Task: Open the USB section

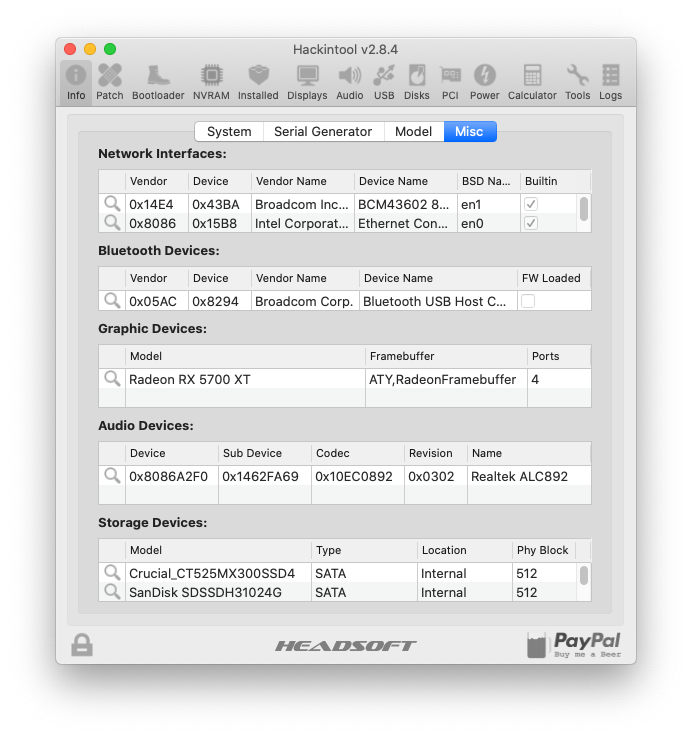Action: pos(384,83)
